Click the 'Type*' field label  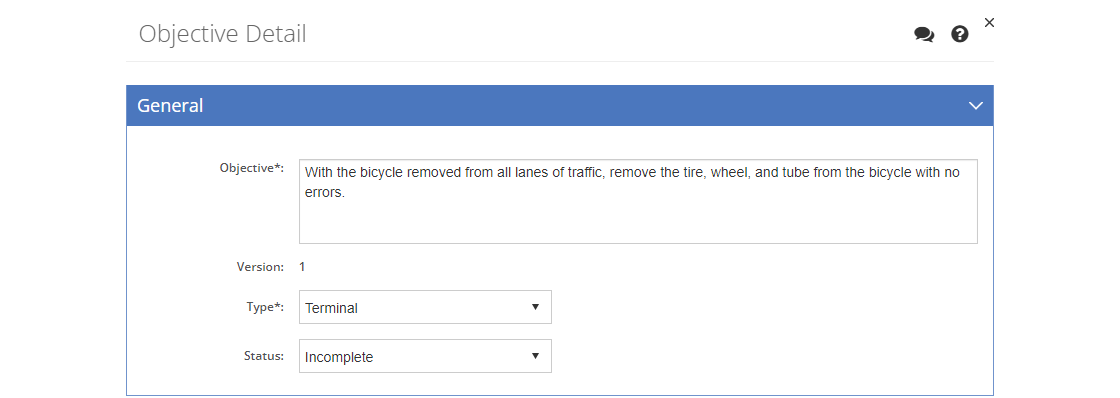265,307
